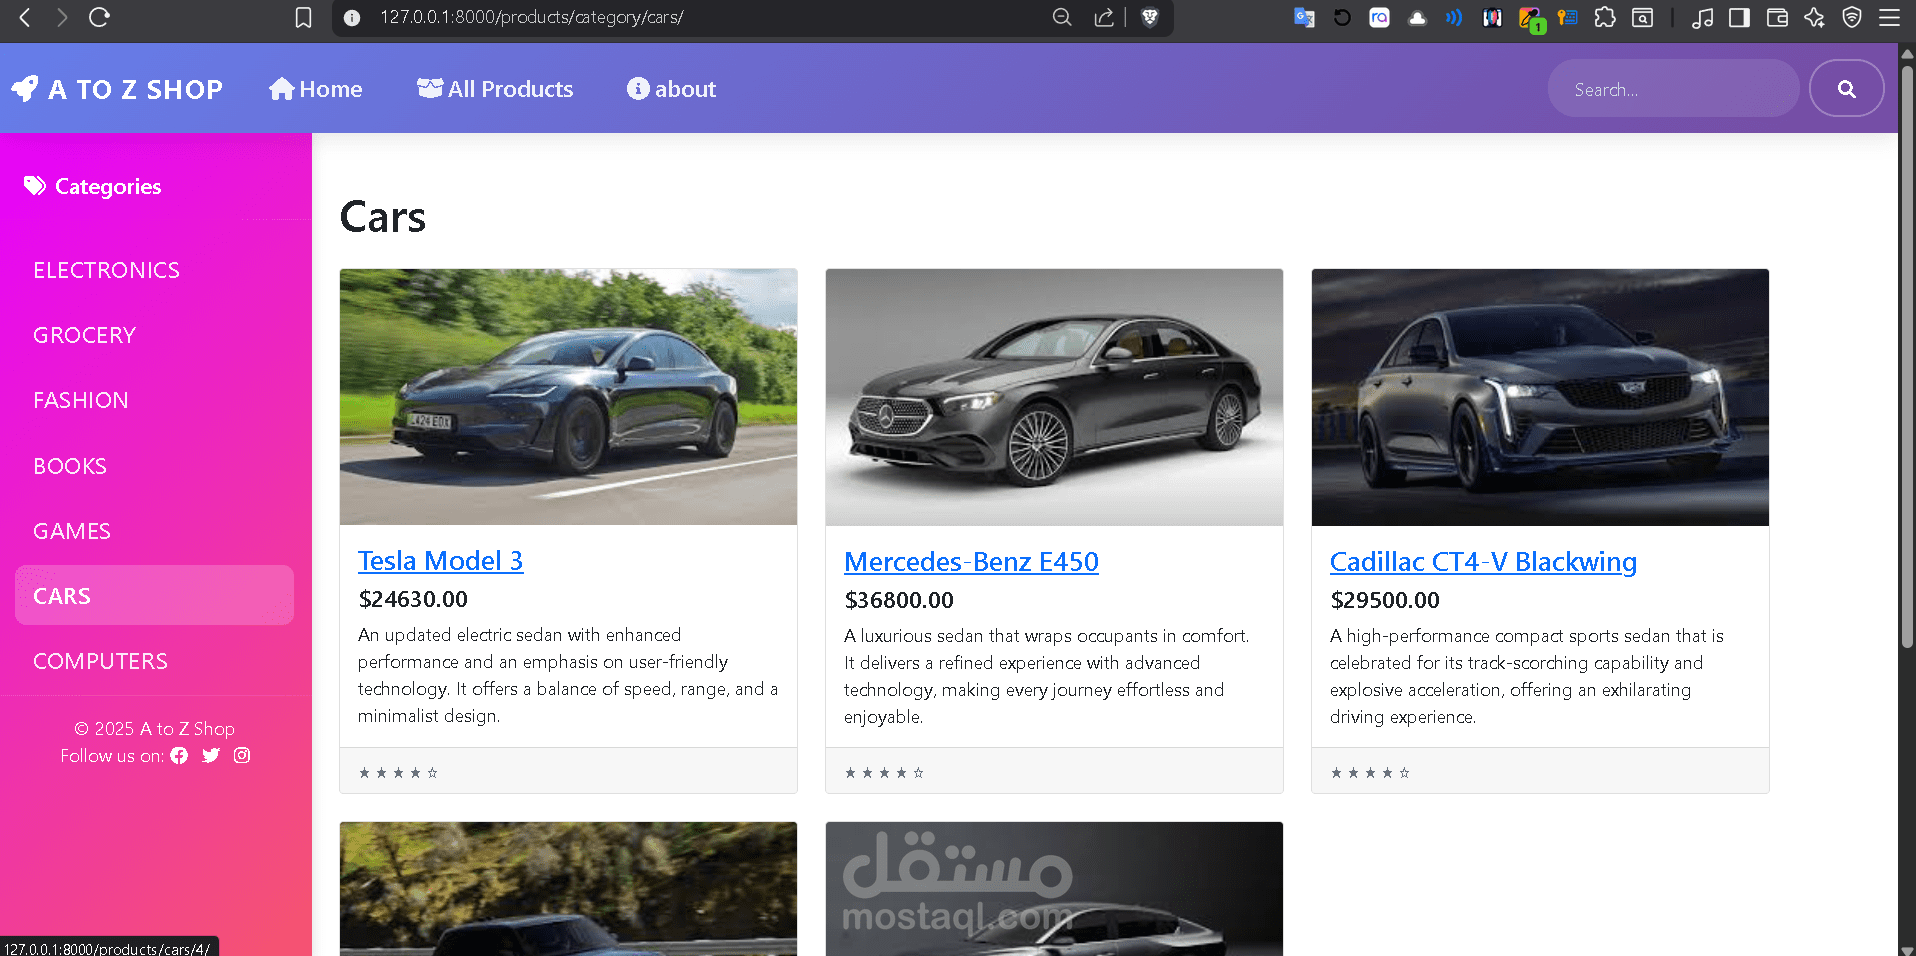
Task: Open the circular-arrow reload extension icon
Action: point(1342,17)
